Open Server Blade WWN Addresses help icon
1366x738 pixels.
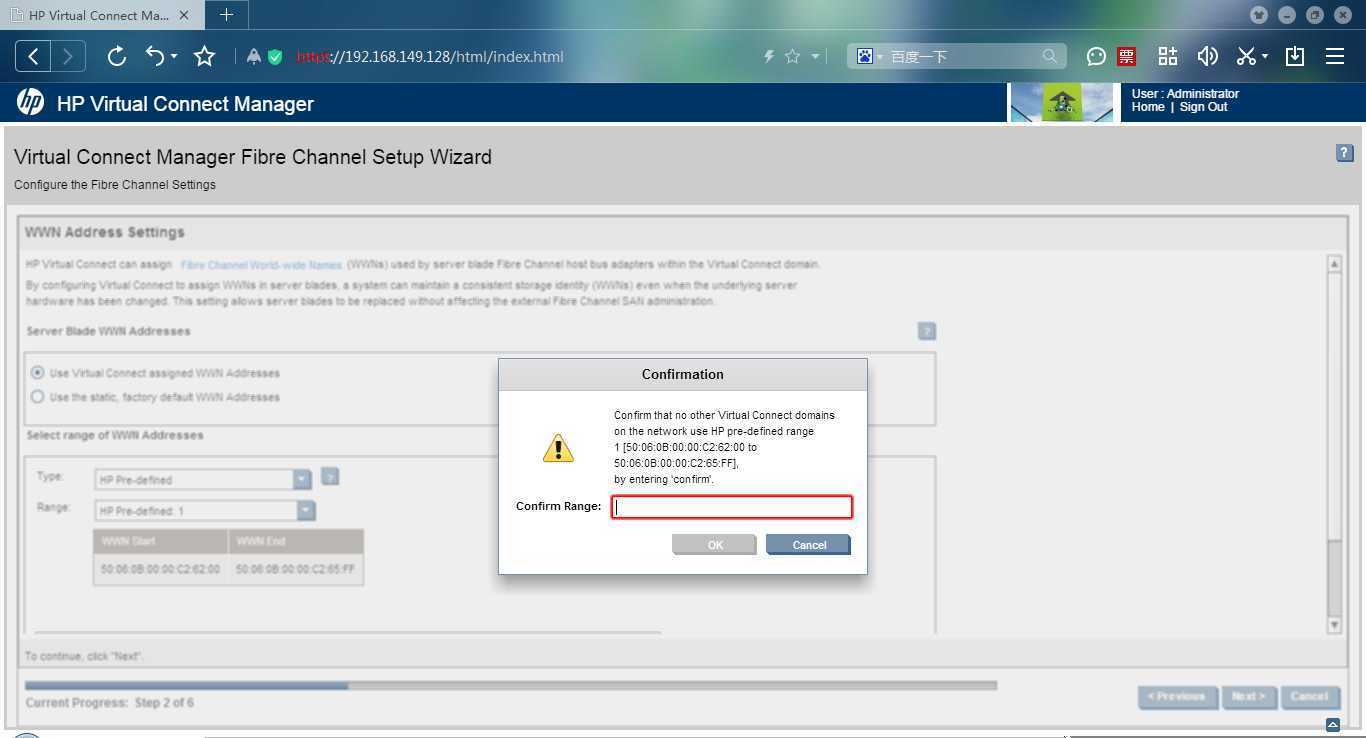coord(927,331)
